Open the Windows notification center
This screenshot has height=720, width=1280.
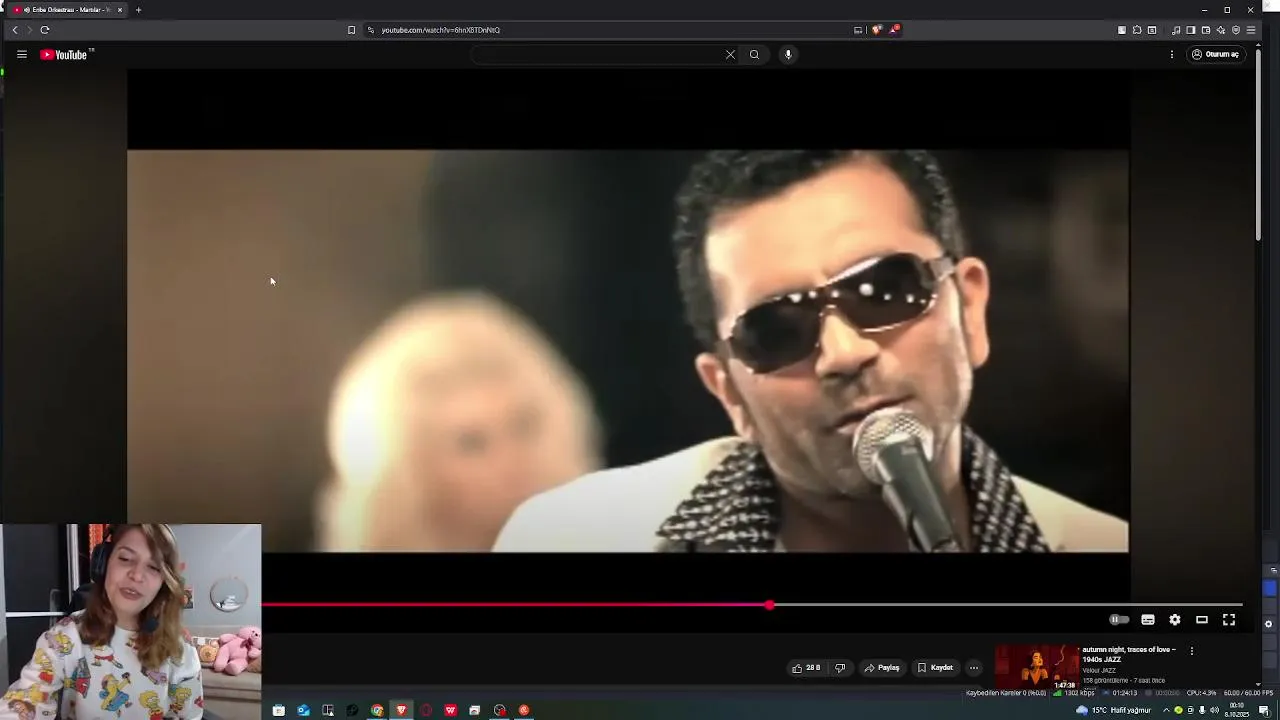(1264, 710)
